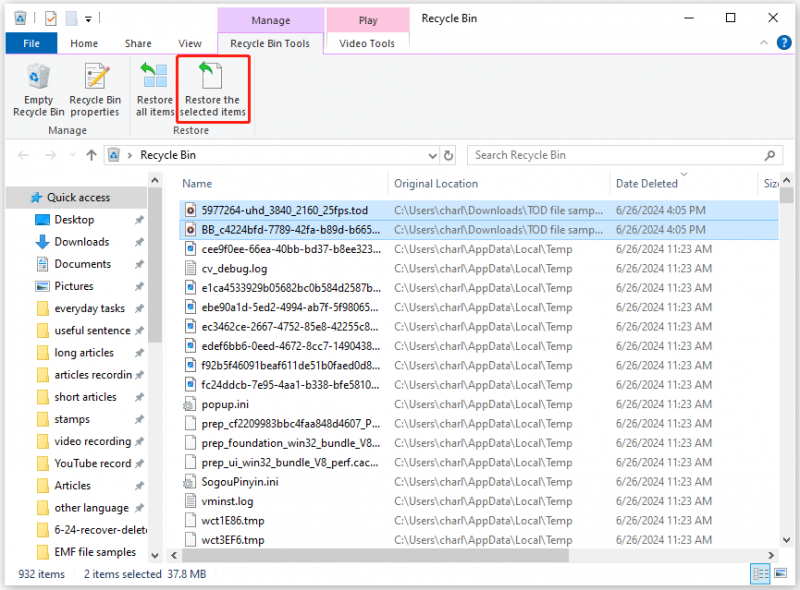Click chevron before Recycle Bin in address path
Viewport: 800px width, 590px height.
[130, 155]
